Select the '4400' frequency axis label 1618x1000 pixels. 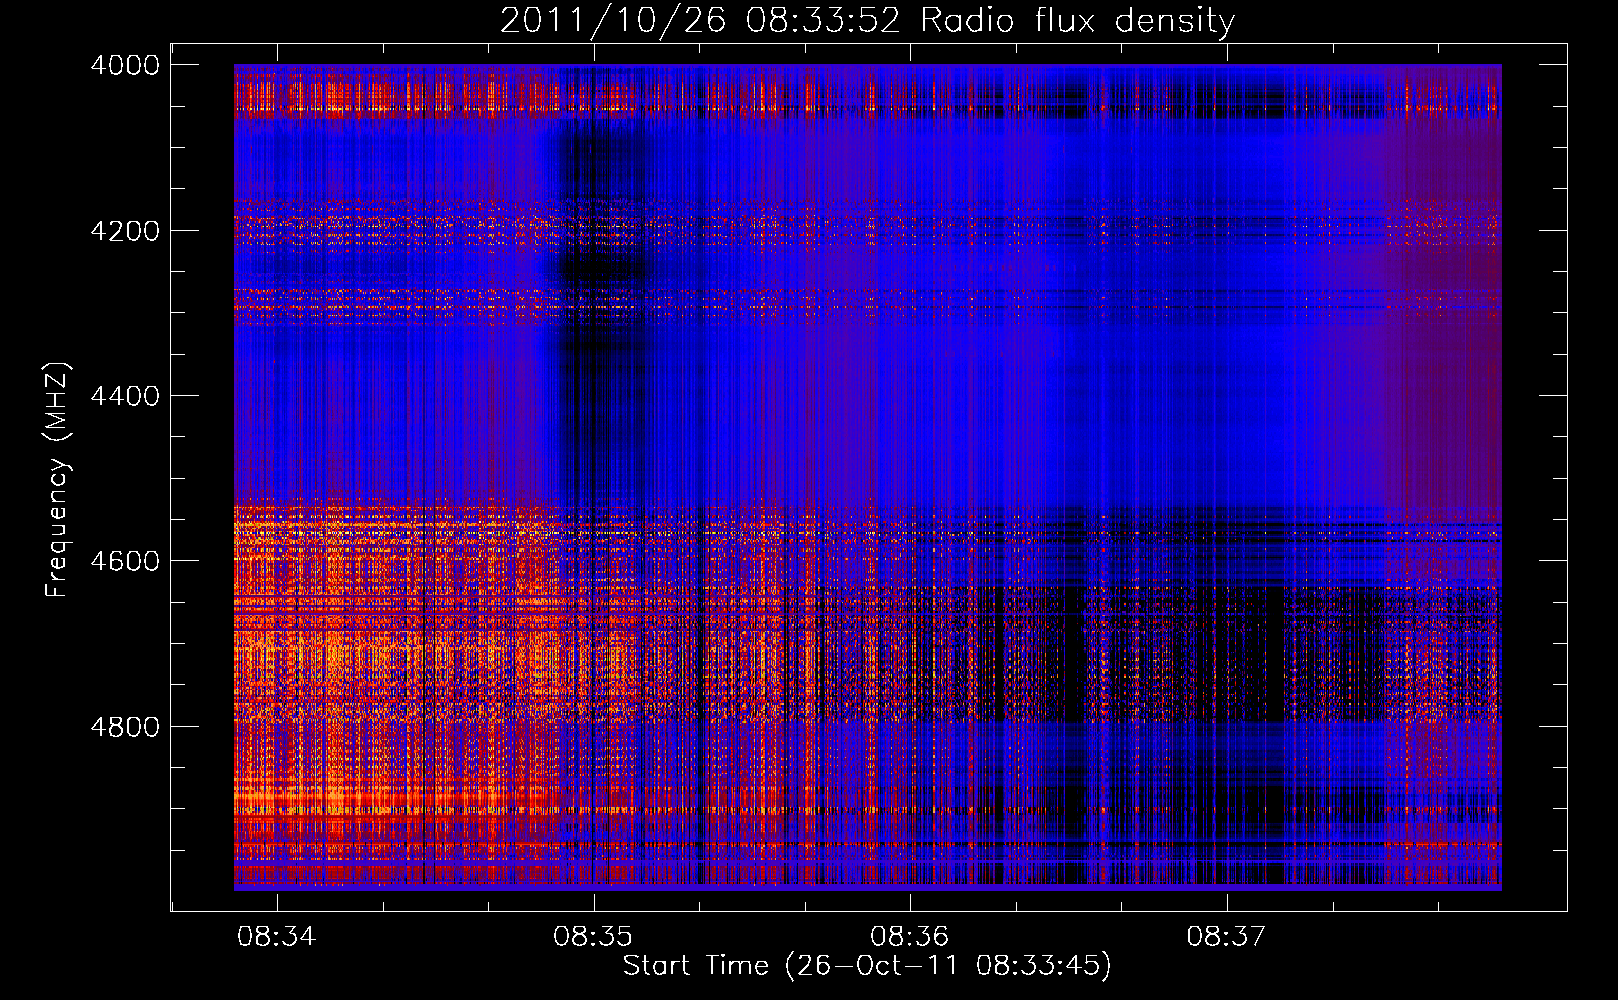coord(125,396)
